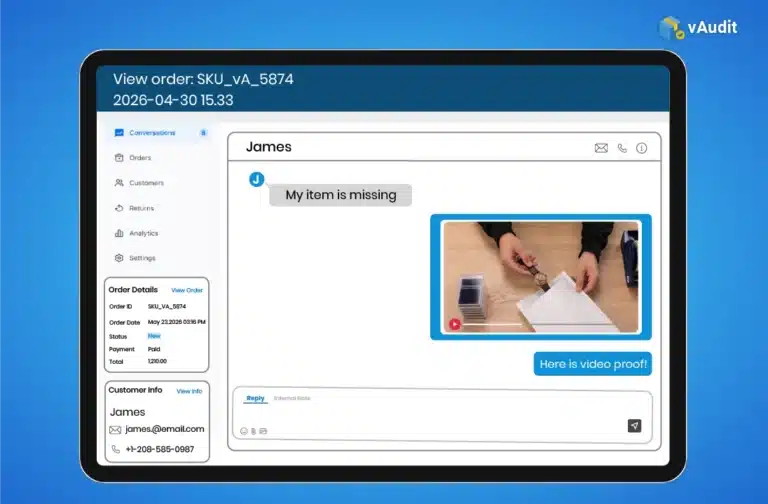Click the total 1,210.00 value
768x504 pixels.
coord(157,361)
